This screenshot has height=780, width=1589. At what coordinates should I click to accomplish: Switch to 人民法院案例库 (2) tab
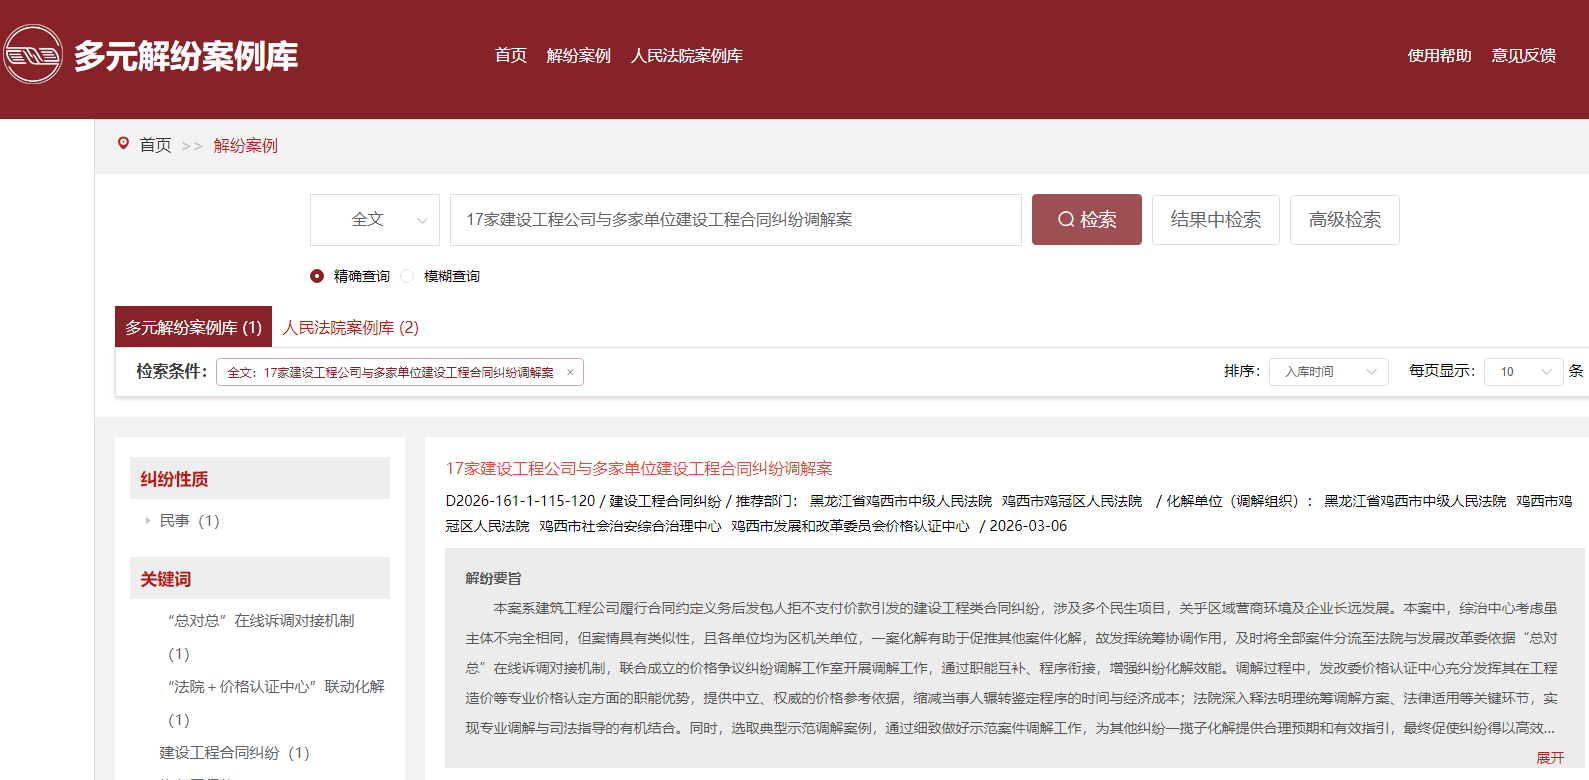tap(350, 328)
